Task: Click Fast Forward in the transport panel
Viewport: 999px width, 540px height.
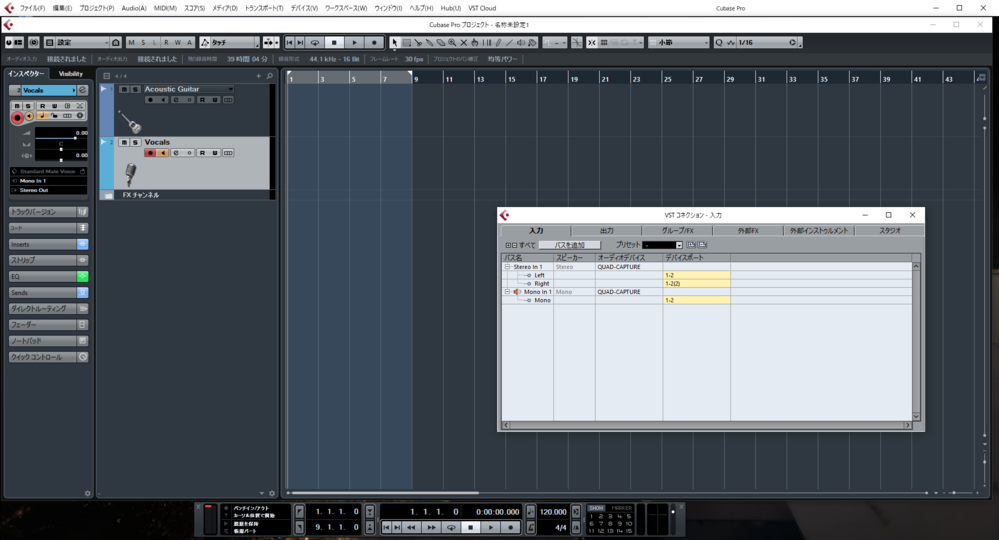Action: (x=431, y=527)
